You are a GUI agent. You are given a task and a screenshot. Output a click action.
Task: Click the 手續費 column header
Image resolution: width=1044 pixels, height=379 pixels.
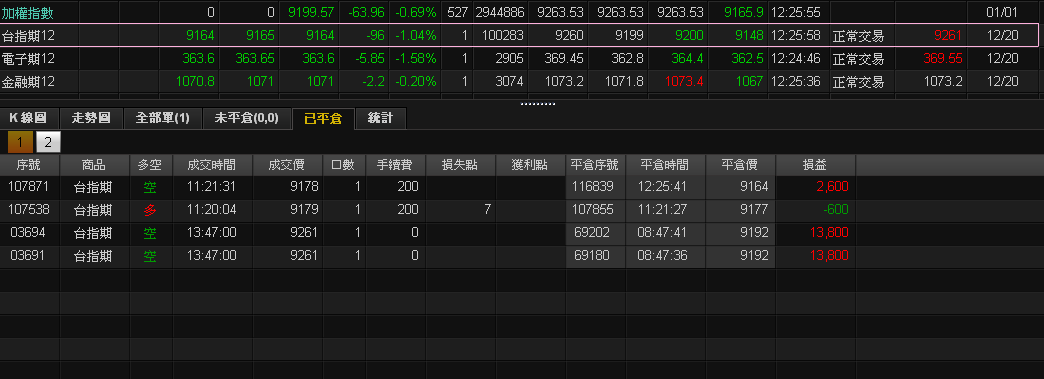click(395, 165)
